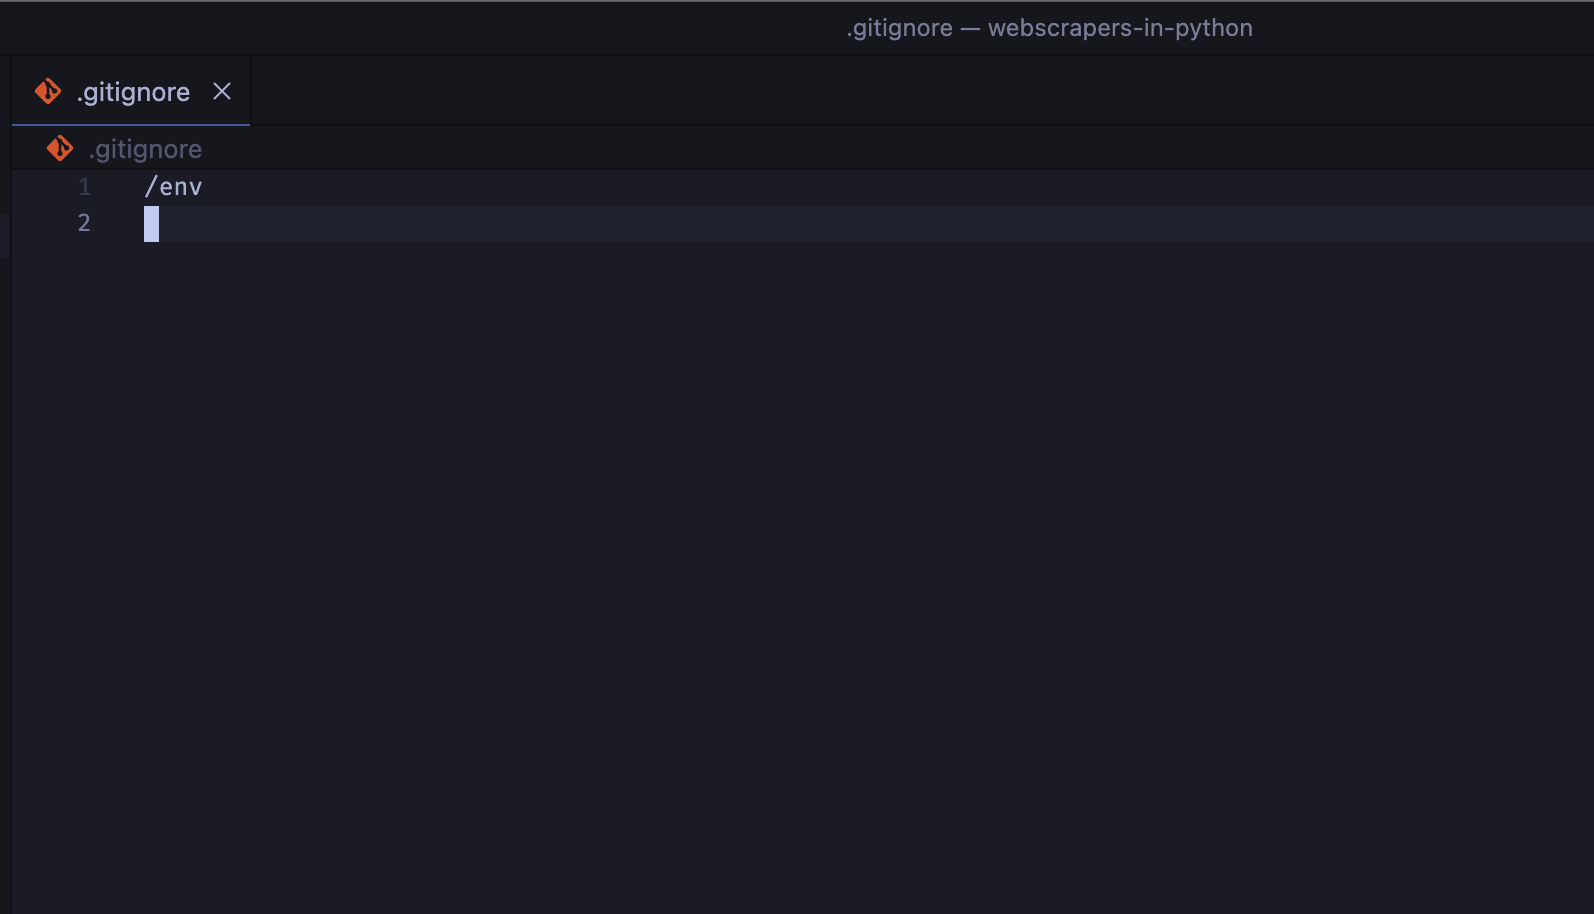The width and height of the screenshot is (1594, 914).
Task: Click the empty title bar left of the title
Action: point(400,28)
